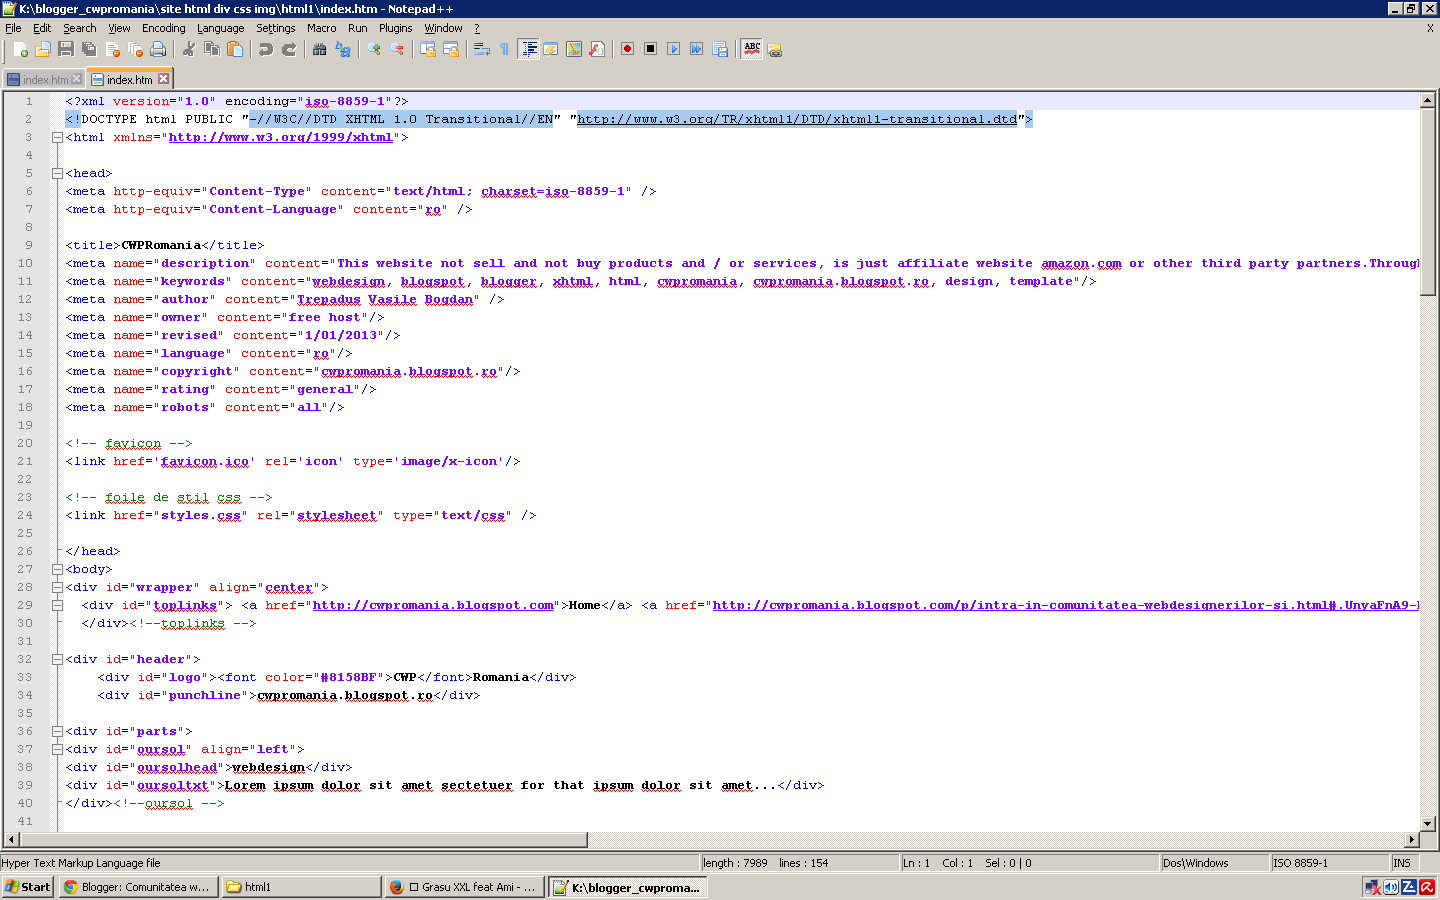Screen dimensions: 1440x900
Task: Cut selection with the scissors icon
Action: 189,49
